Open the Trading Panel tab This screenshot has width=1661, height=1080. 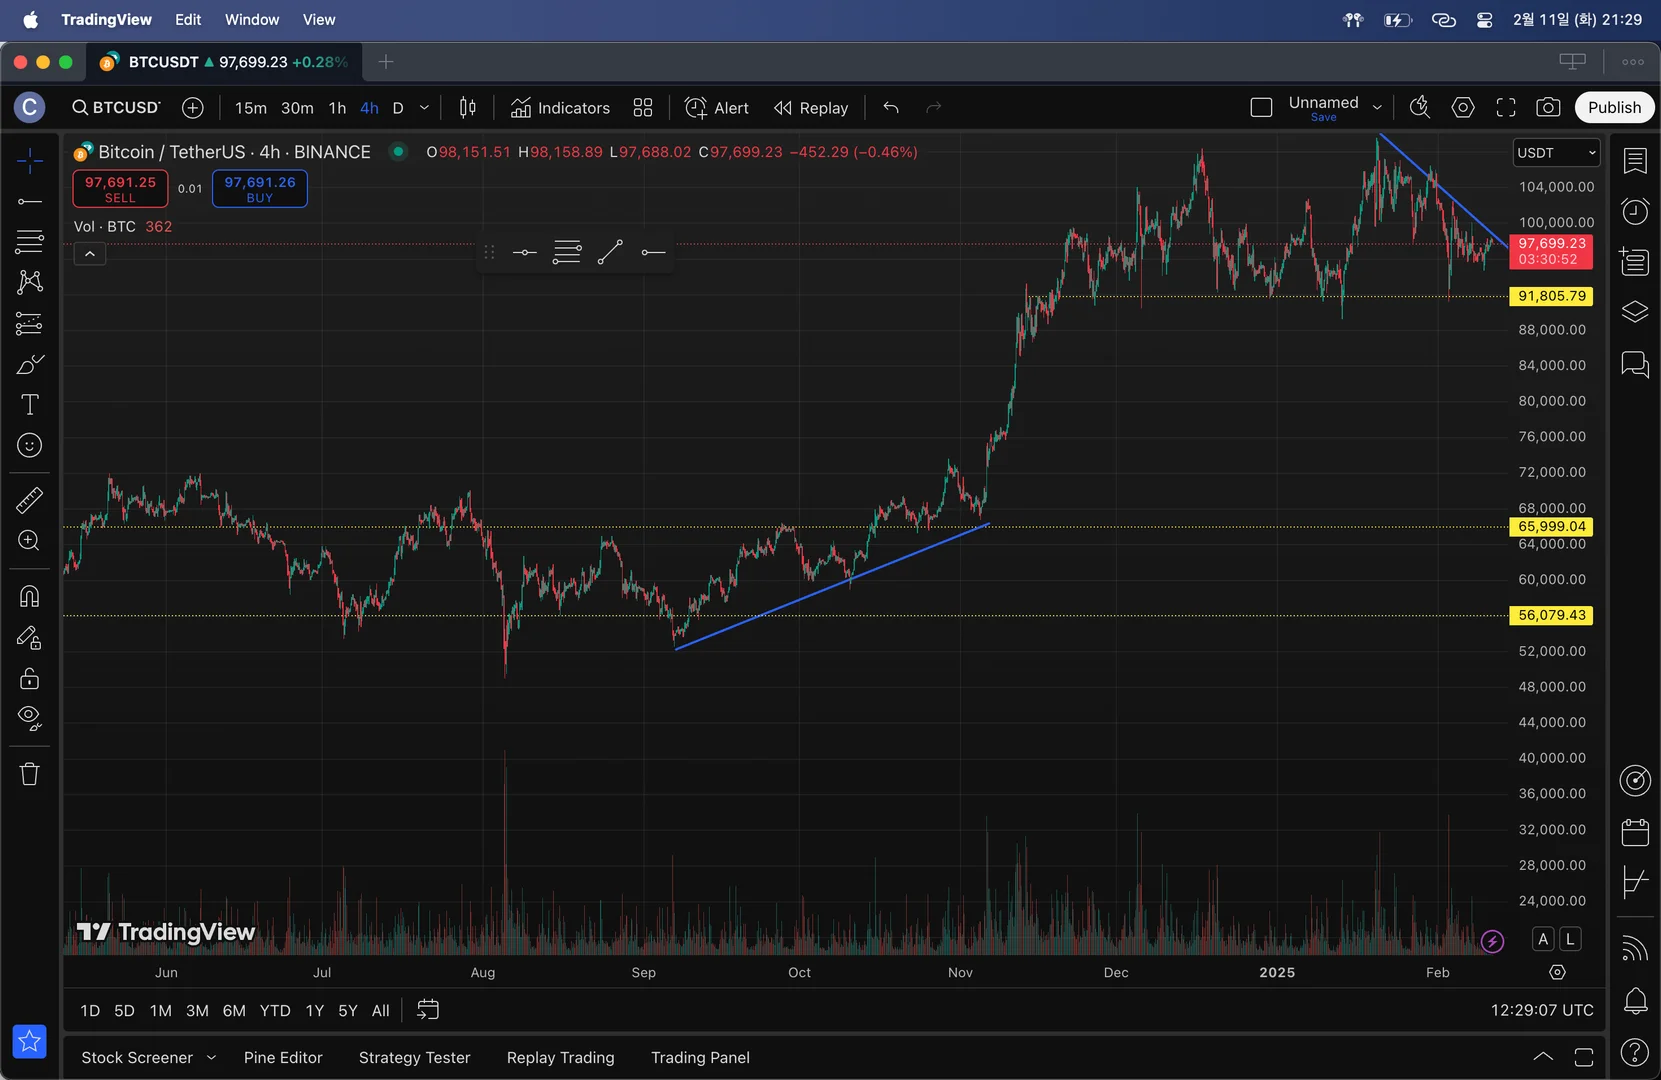click(700, 1058)
